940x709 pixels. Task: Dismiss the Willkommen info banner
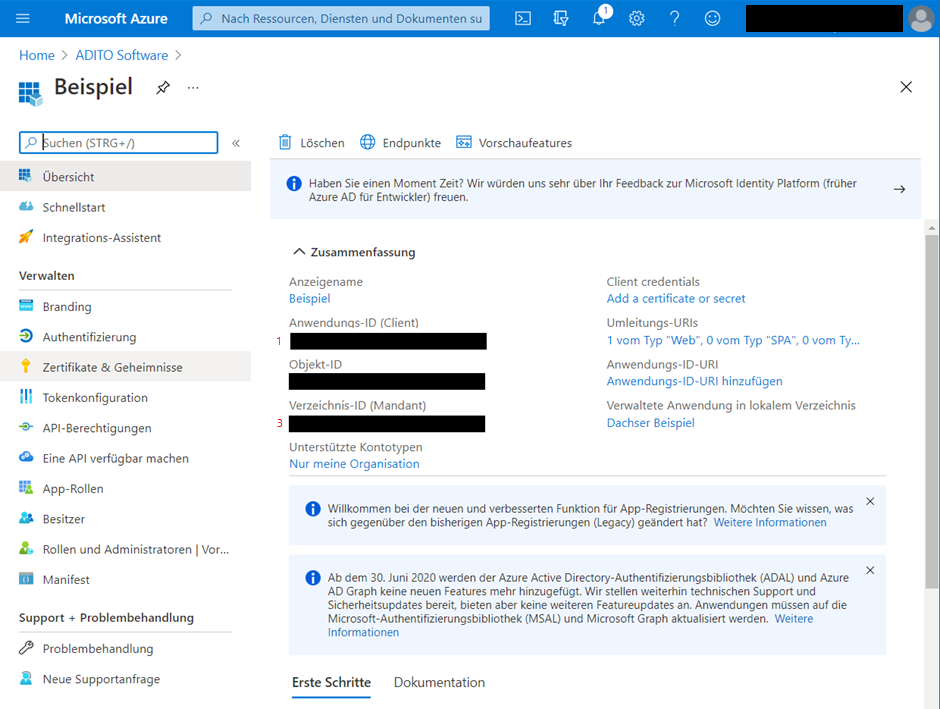click(870, 501)
